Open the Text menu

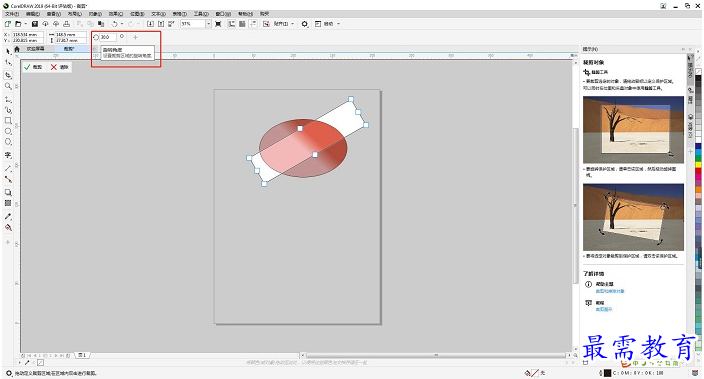pyautogui.click(x=158, y=14)
